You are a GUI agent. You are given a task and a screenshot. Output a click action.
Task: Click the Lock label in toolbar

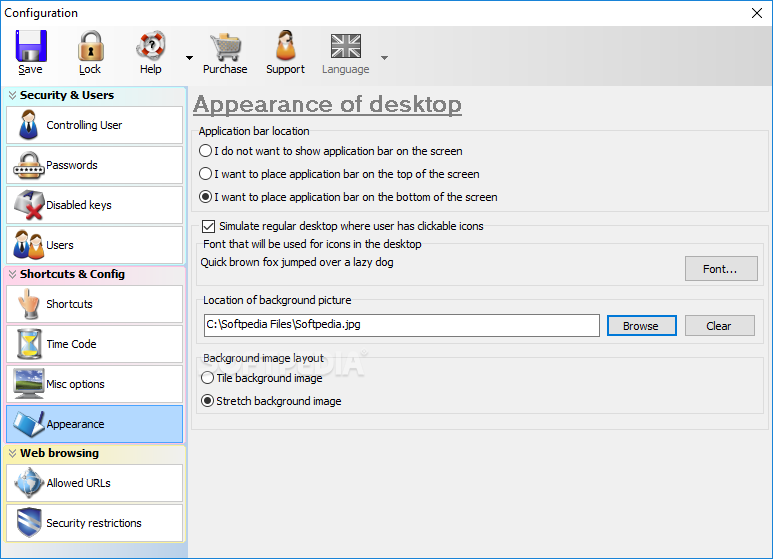90,70
